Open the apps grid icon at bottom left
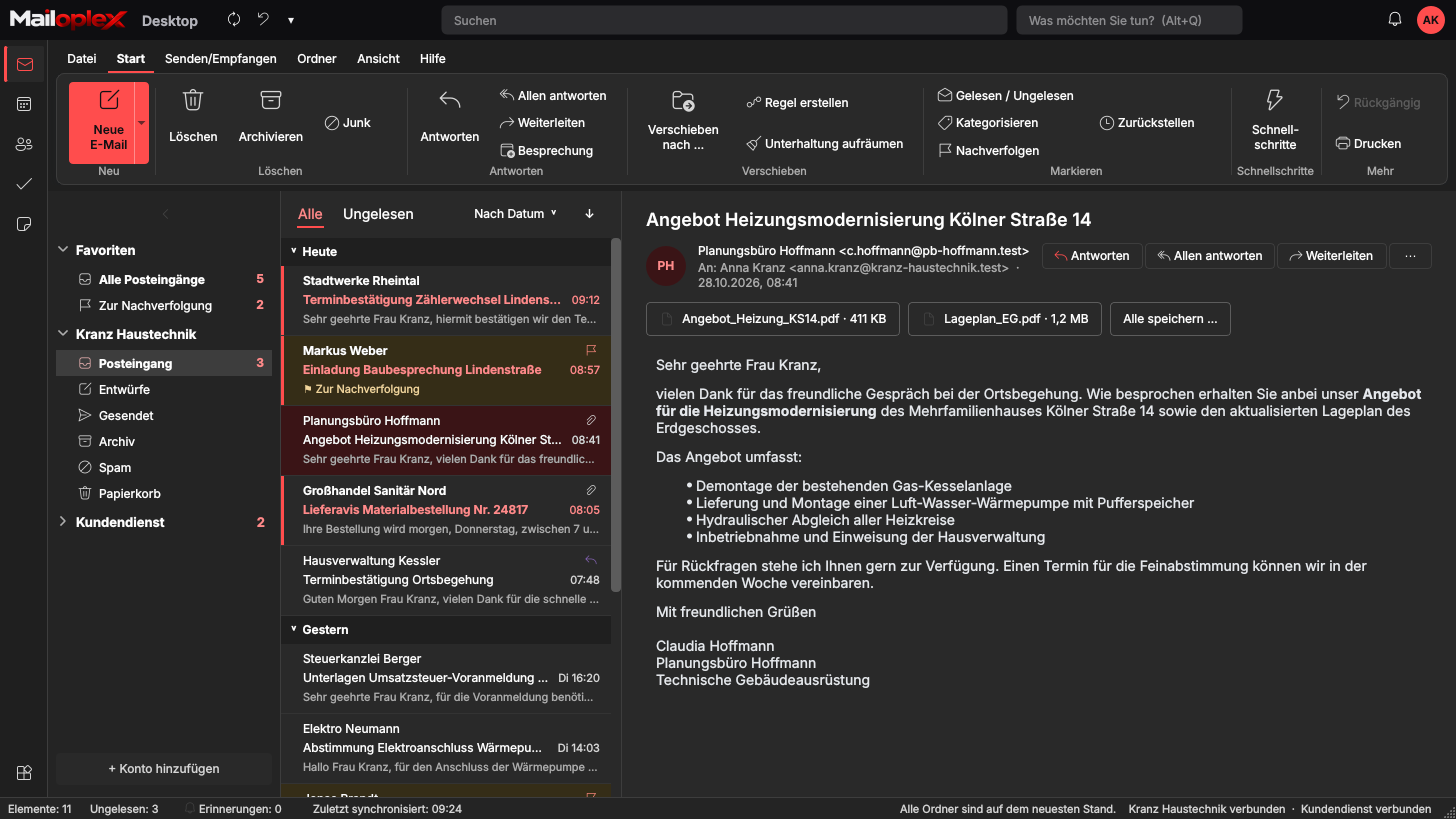The image size is (1456, 819). 24,772
